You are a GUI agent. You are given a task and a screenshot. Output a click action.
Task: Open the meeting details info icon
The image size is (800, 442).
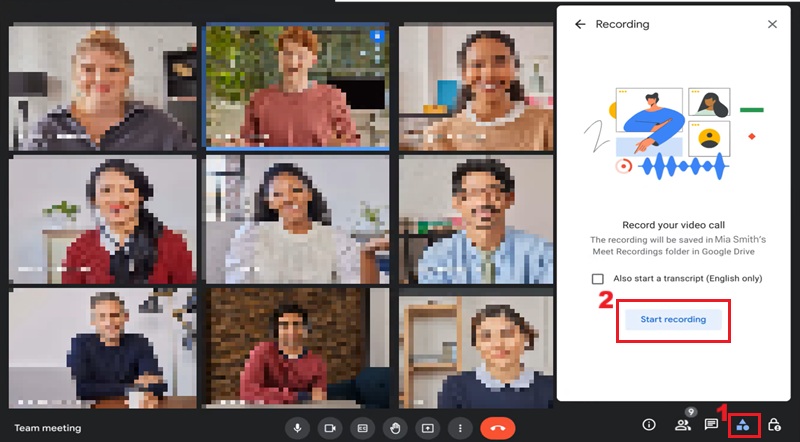coord(649,425)
